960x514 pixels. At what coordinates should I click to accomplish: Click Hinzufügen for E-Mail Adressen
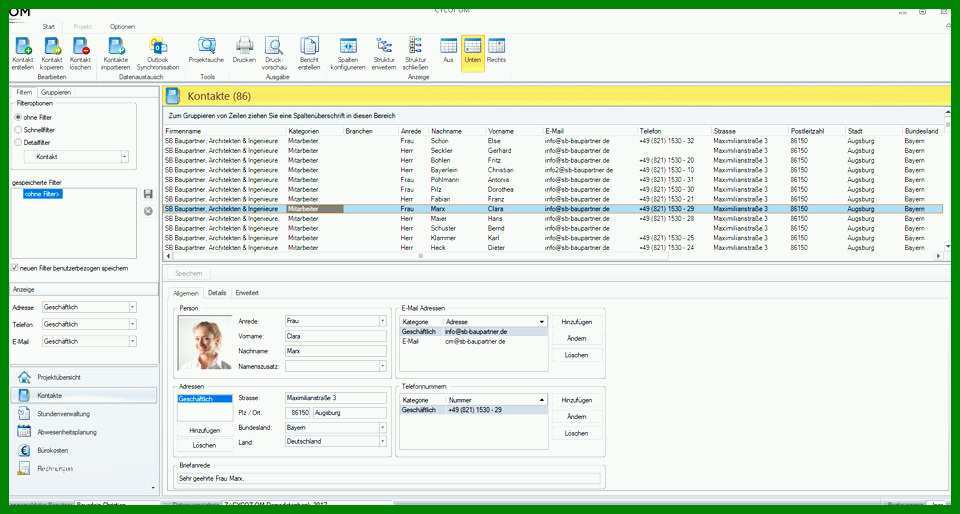(x=576, y=321)
